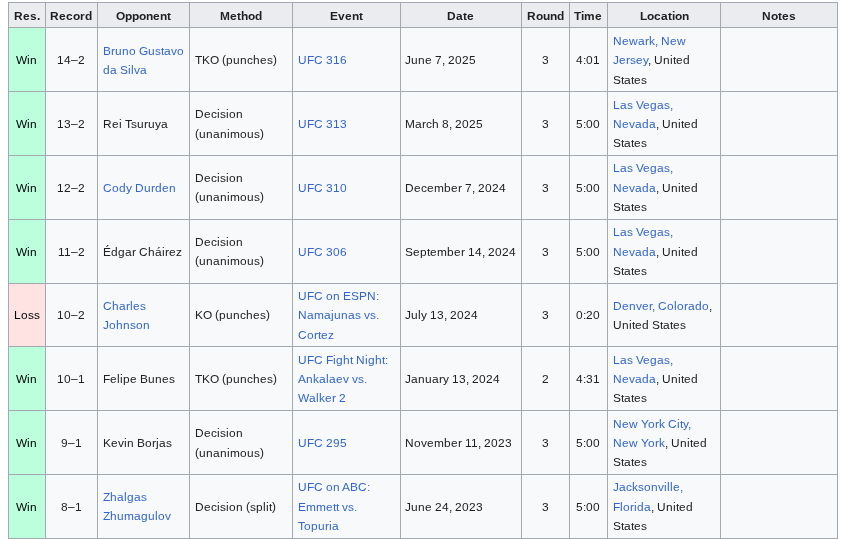
Task: Click the Date column header
Action: (x=460, y=16)
